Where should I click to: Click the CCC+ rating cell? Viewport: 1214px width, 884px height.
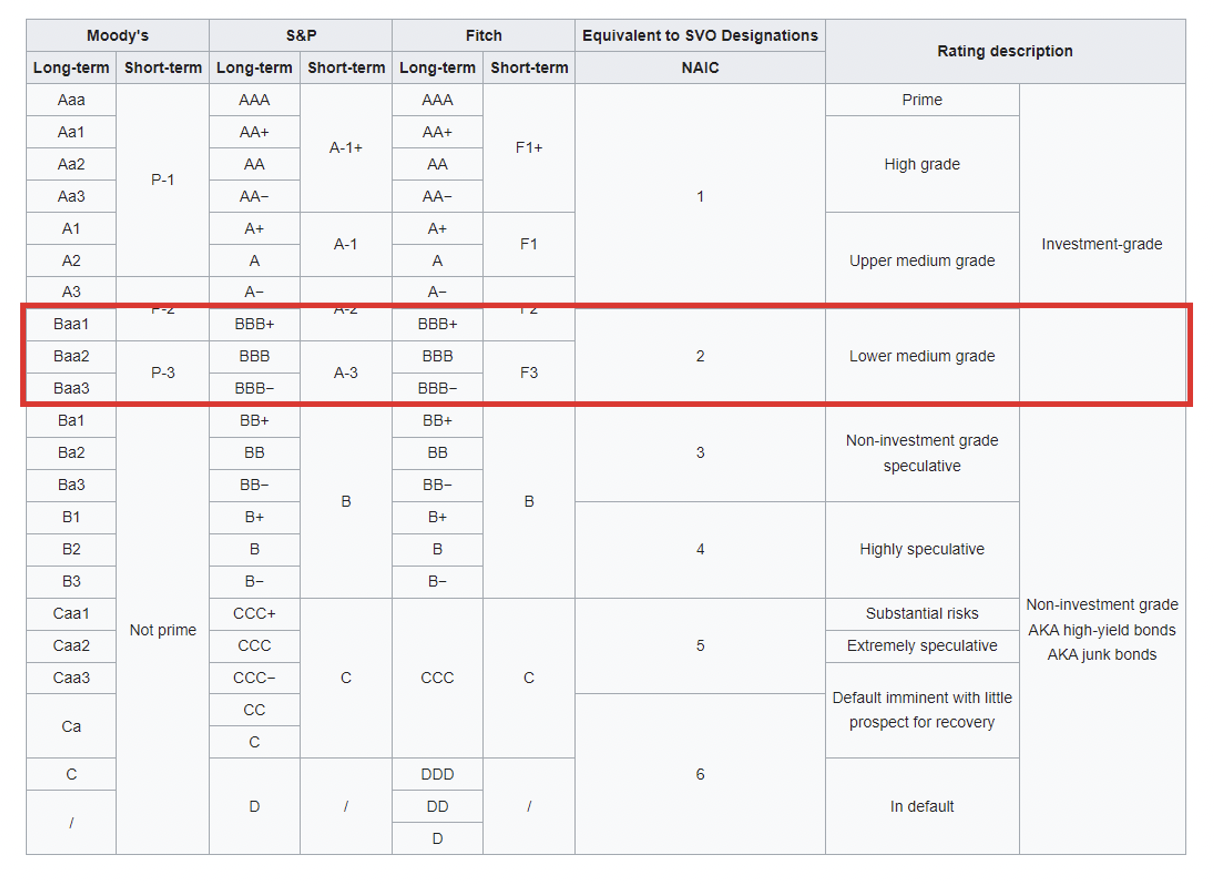click(x=254, y=614)
